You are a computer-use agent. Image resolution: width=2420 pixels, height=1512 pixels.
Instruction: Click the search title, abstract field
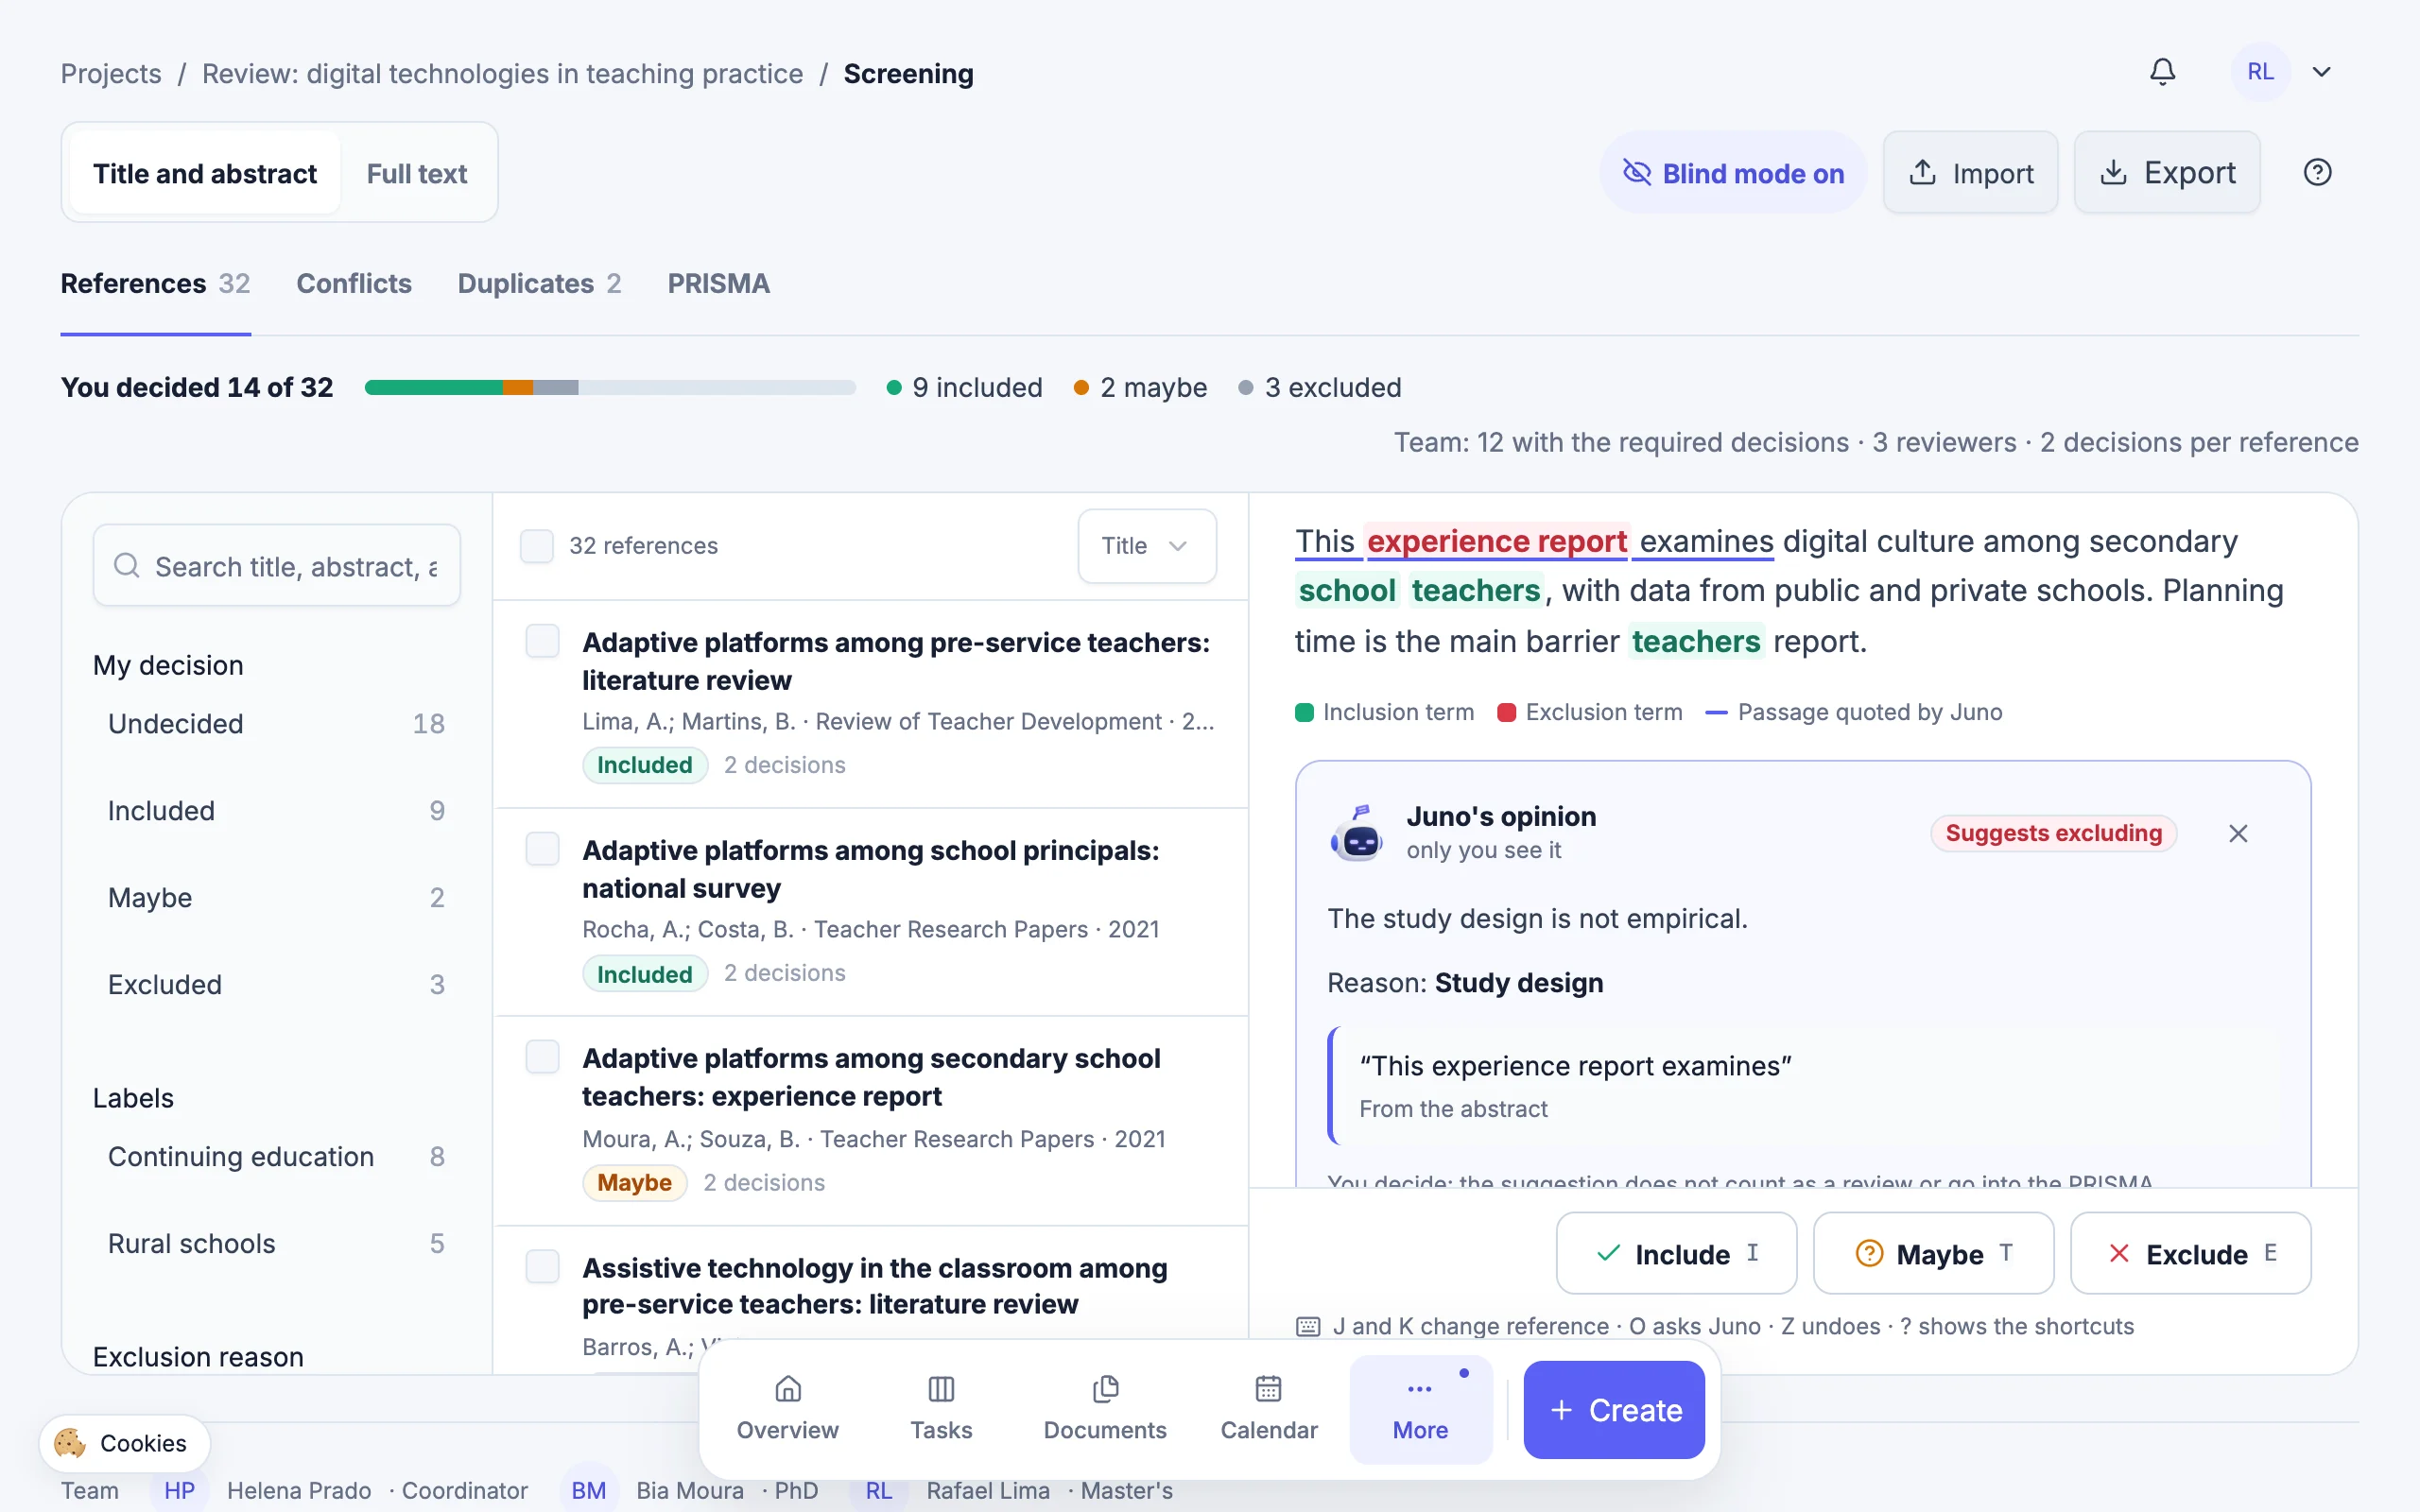(x=277, y=566)
